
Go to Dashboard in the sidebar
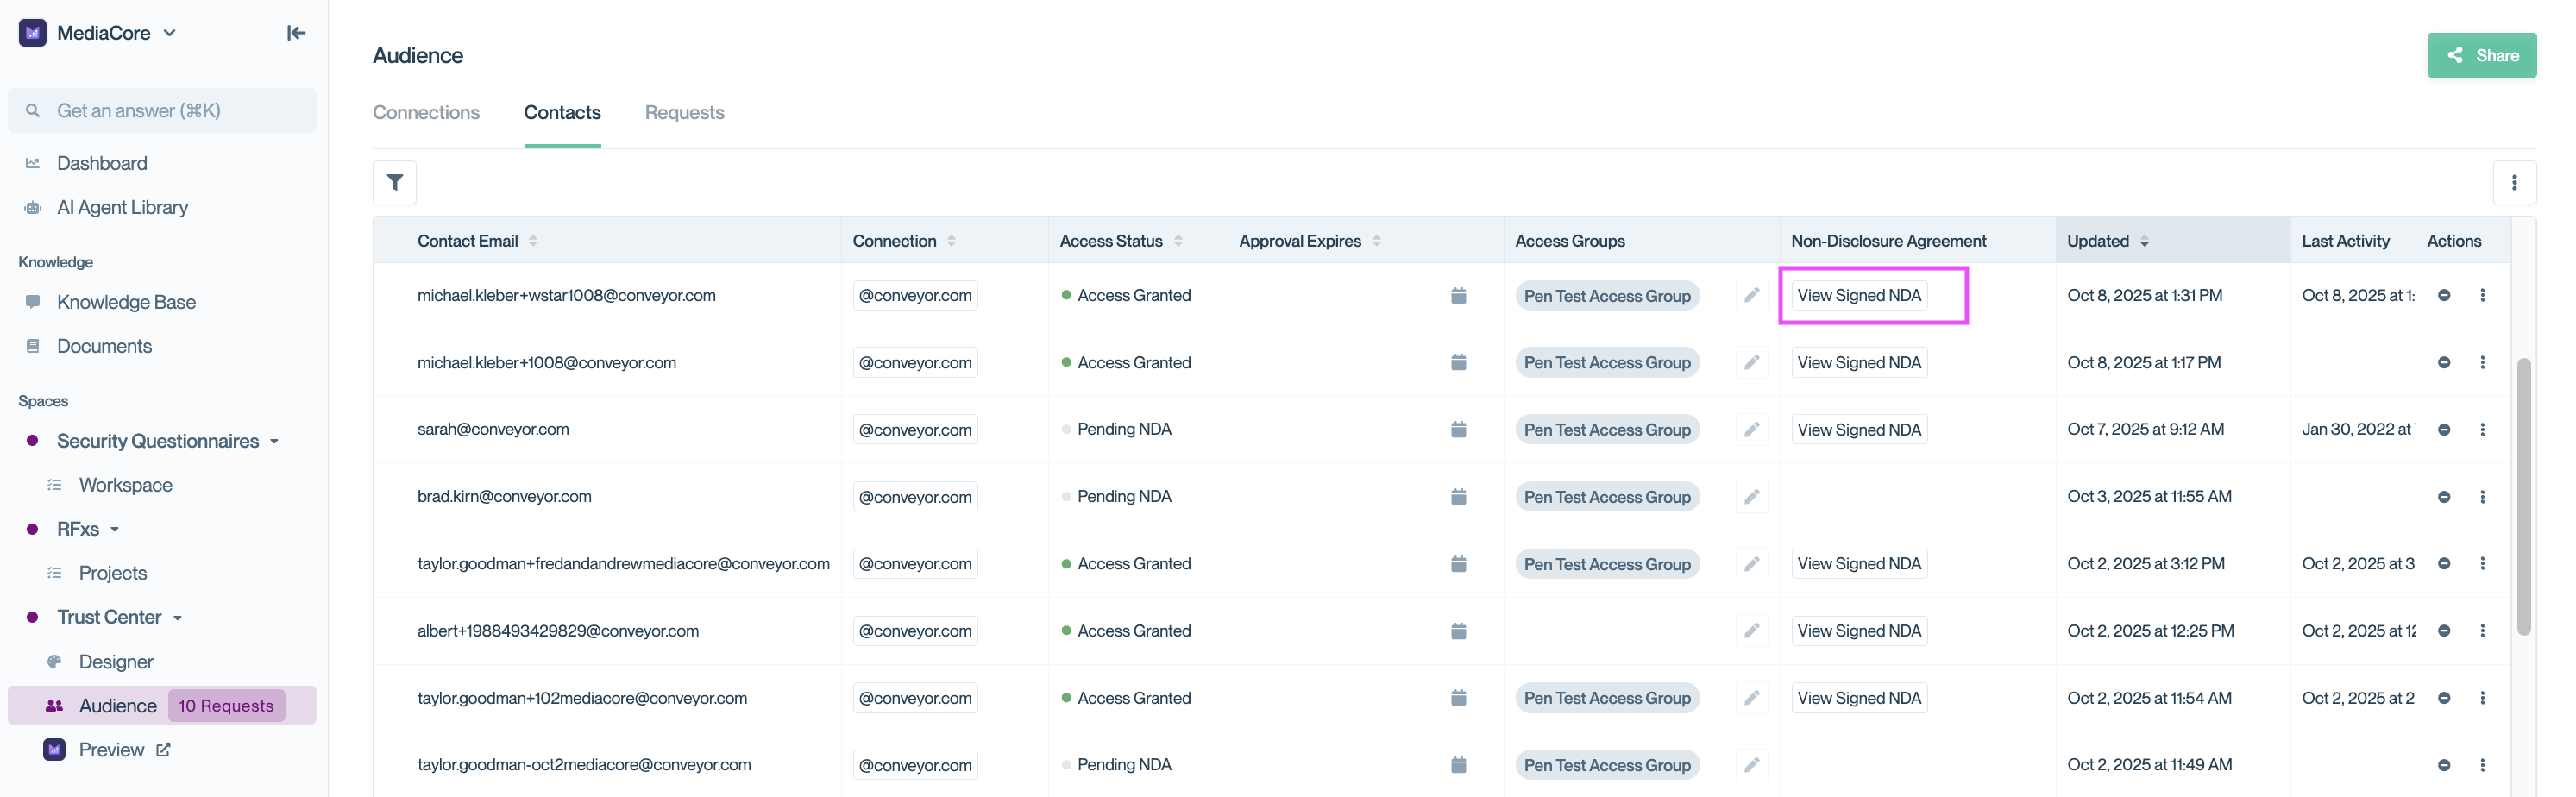click(102, 163)
